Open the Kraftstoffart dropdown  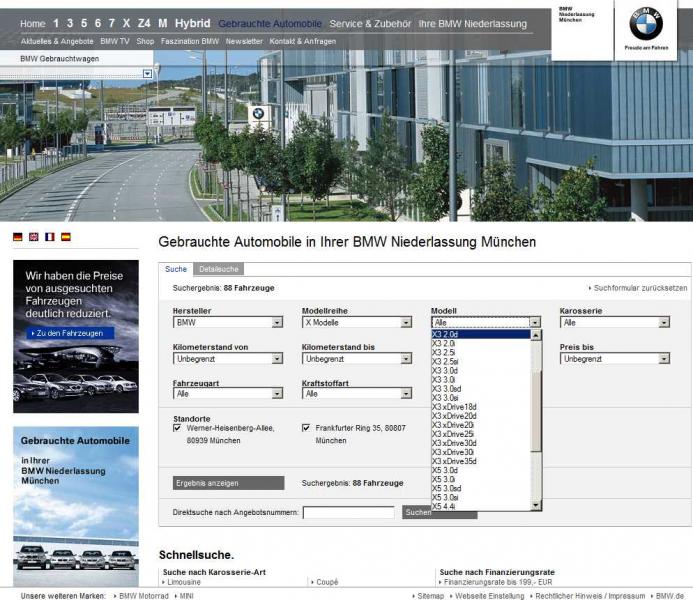click(357, 394)
